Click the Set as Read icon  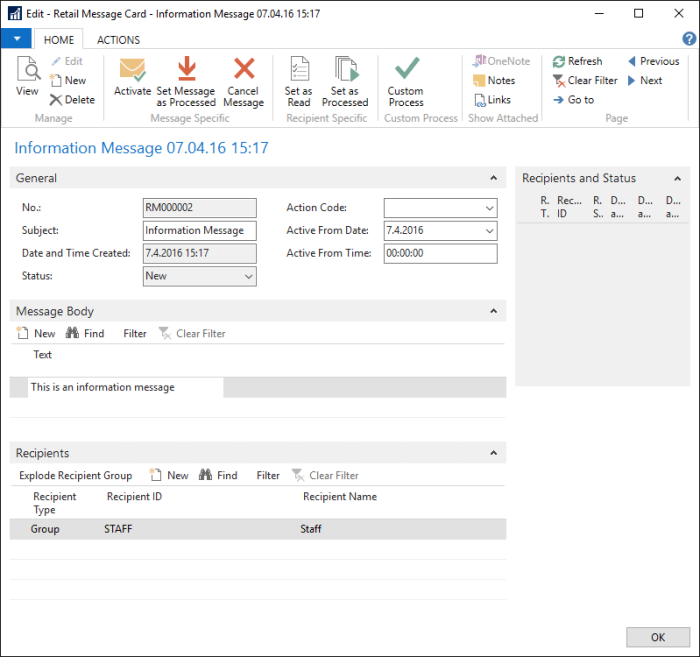tap(299, 70)
